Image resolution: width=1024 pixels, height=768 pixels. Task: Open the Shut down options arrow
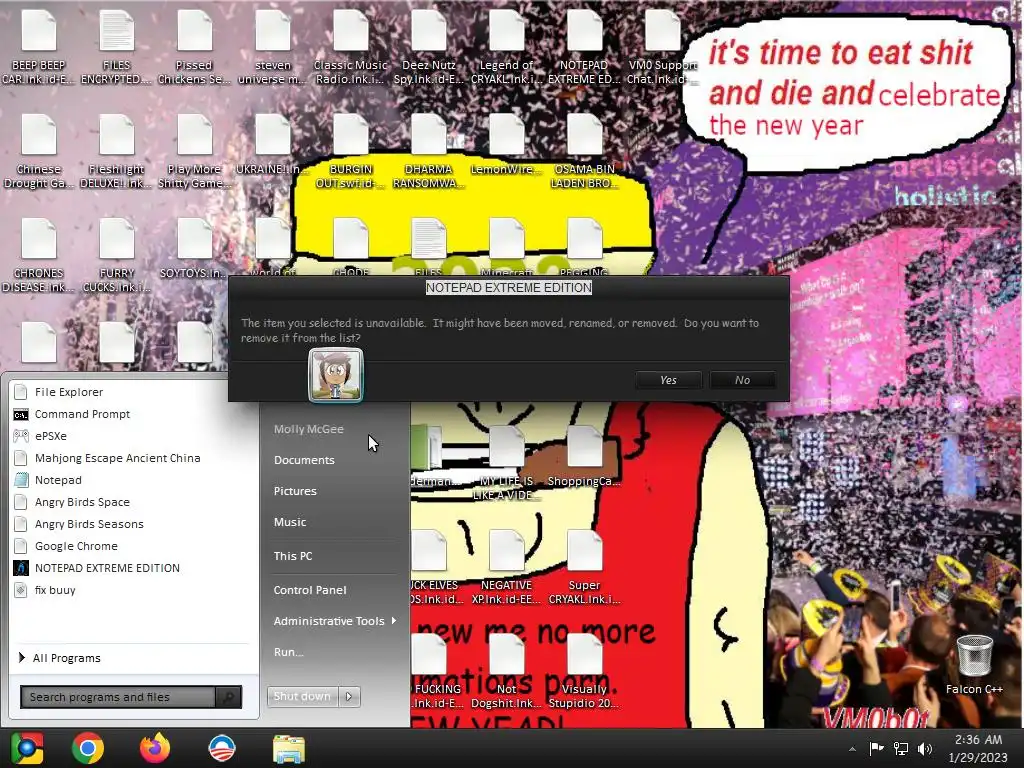tap(349, 696)
